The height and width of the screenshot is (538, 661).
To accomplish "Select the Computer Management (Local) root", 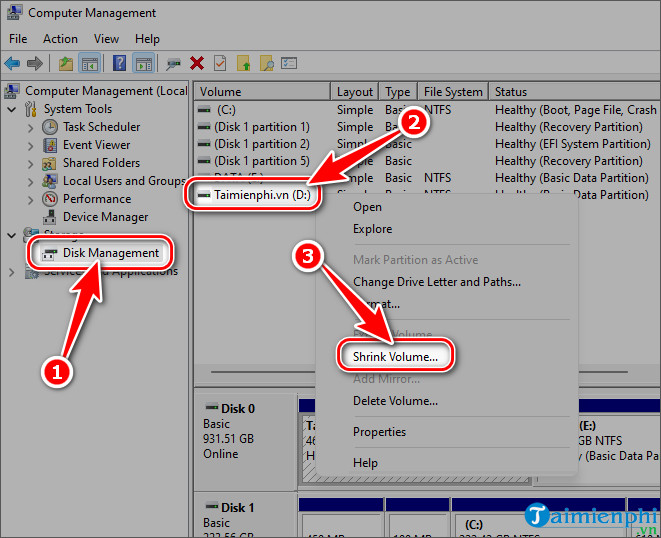I will pos(106,91).
